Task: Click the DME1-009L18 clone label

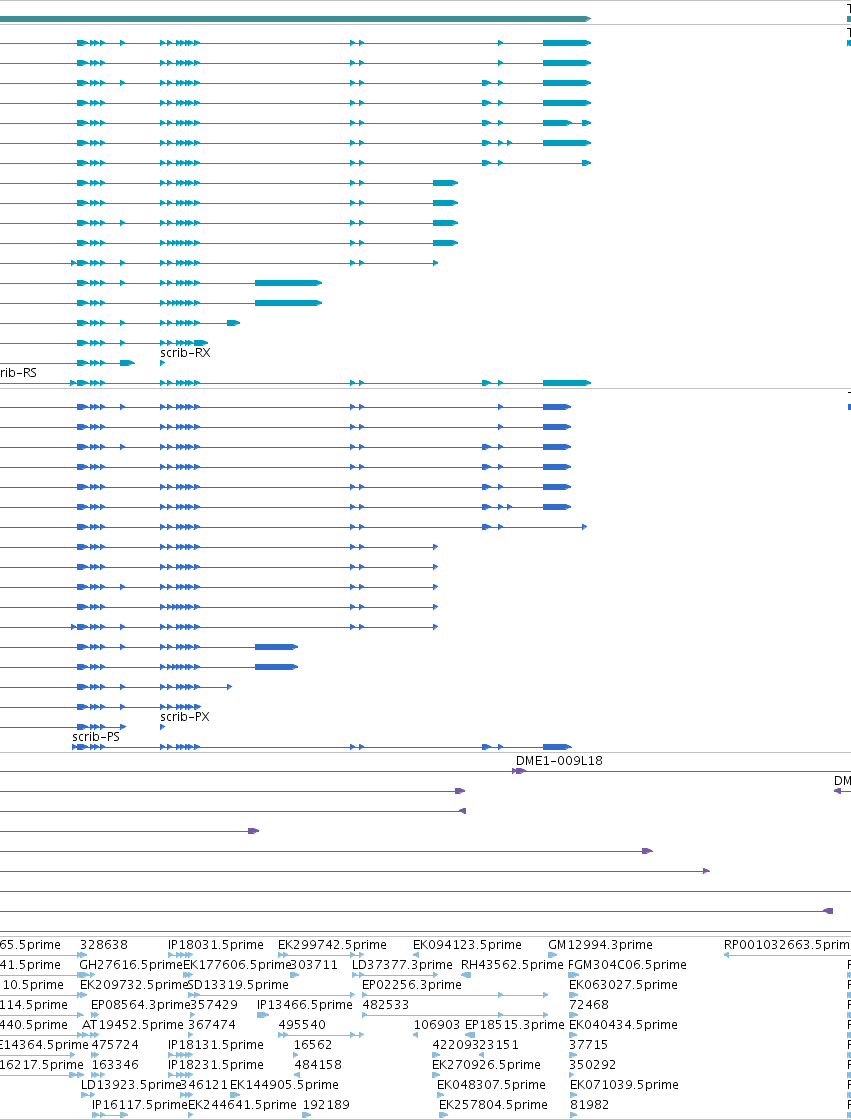Action: pos(559,761)
